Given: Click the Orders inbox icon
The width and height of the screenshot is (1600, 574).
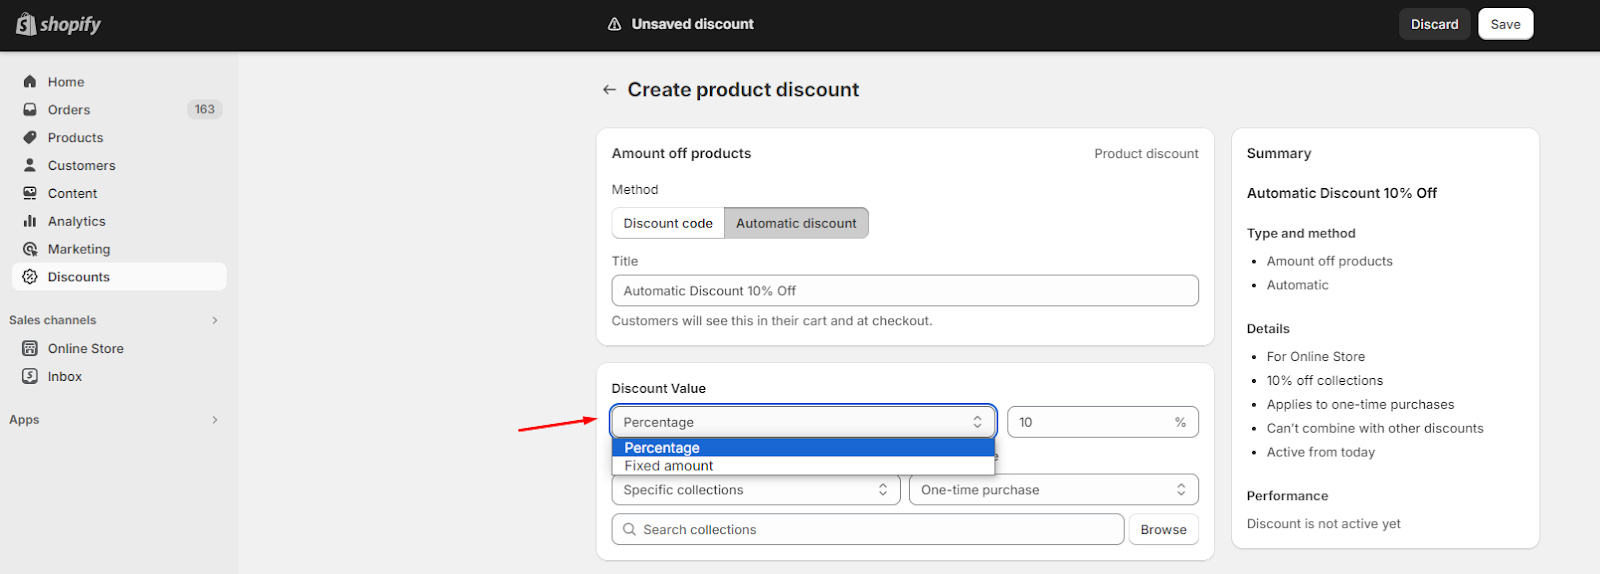Looking at the screenshot, I should 30,110.
